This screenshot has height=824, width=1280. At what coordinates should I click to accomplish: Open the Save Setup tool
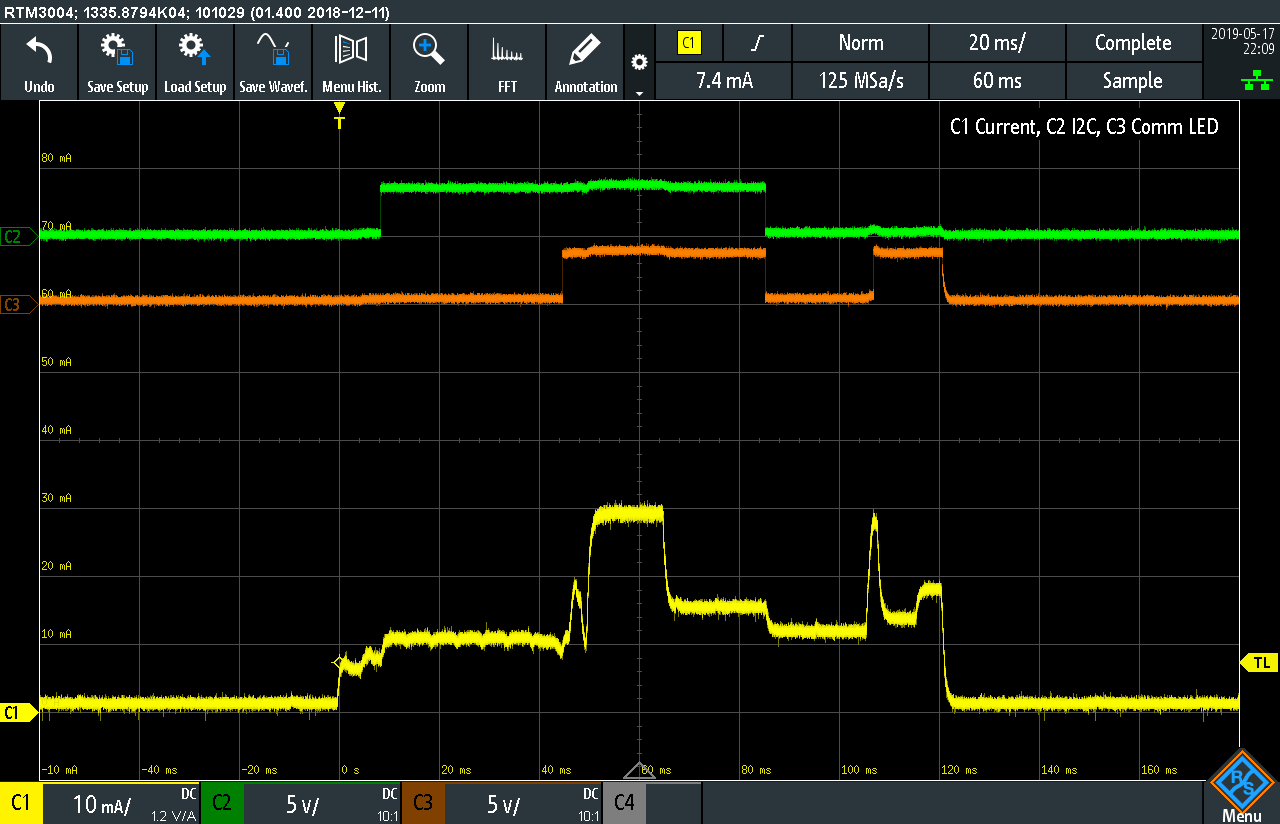pyautogui.click(x=117, y=62)
